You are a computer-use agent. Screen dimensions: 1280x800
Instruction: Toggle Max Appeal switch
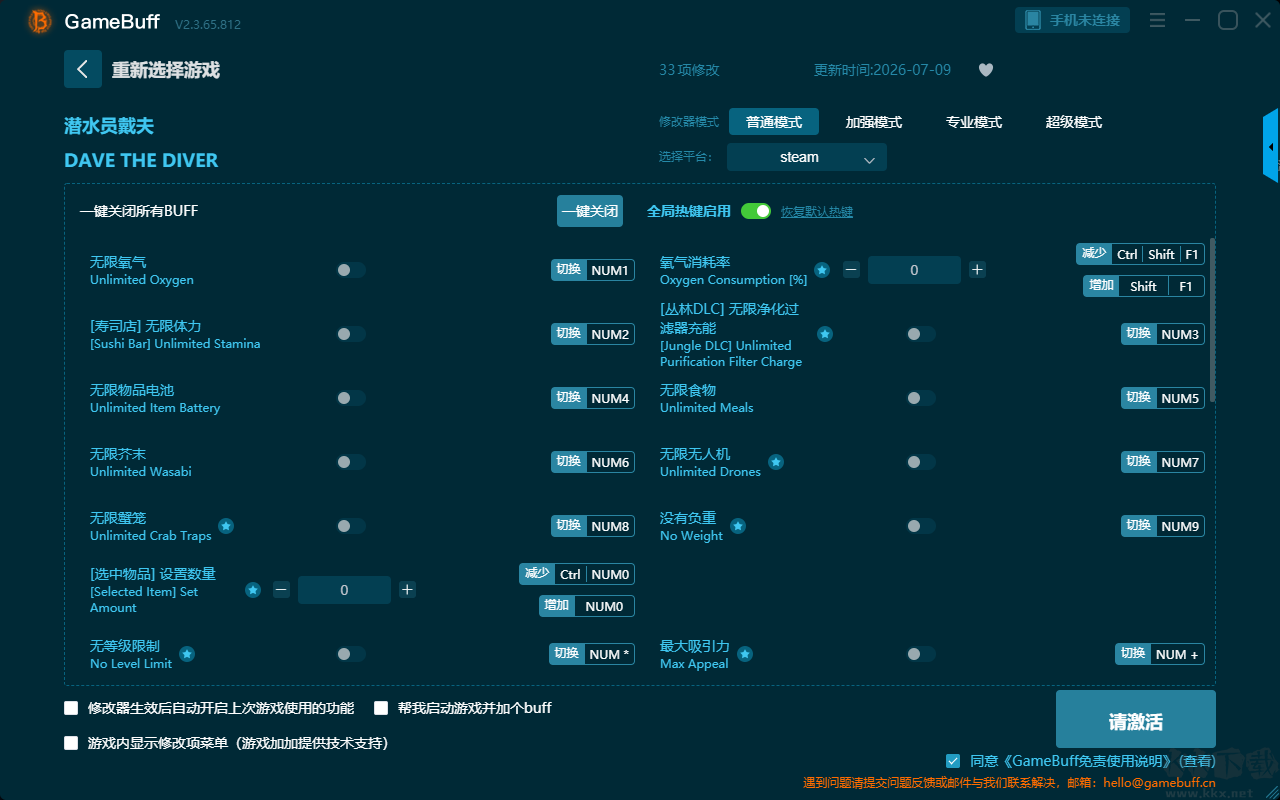(x=921, y=654)
